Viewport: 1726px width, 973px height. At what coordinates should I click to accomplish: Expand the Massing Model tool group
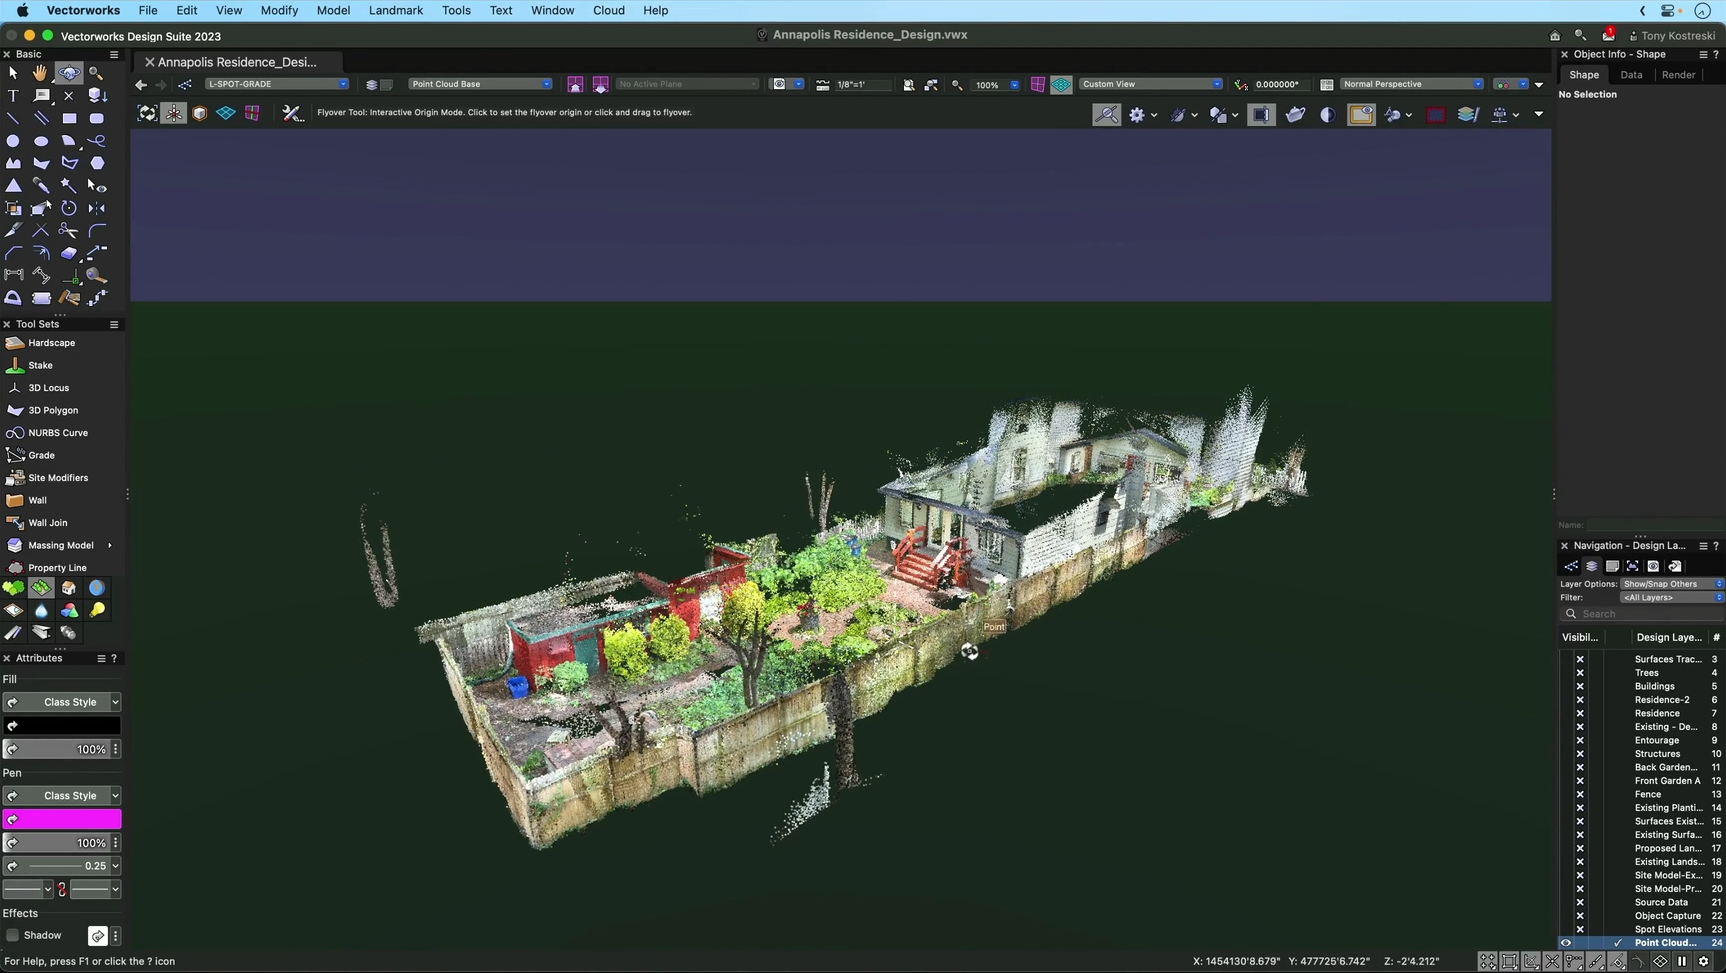tap(109, 545)
